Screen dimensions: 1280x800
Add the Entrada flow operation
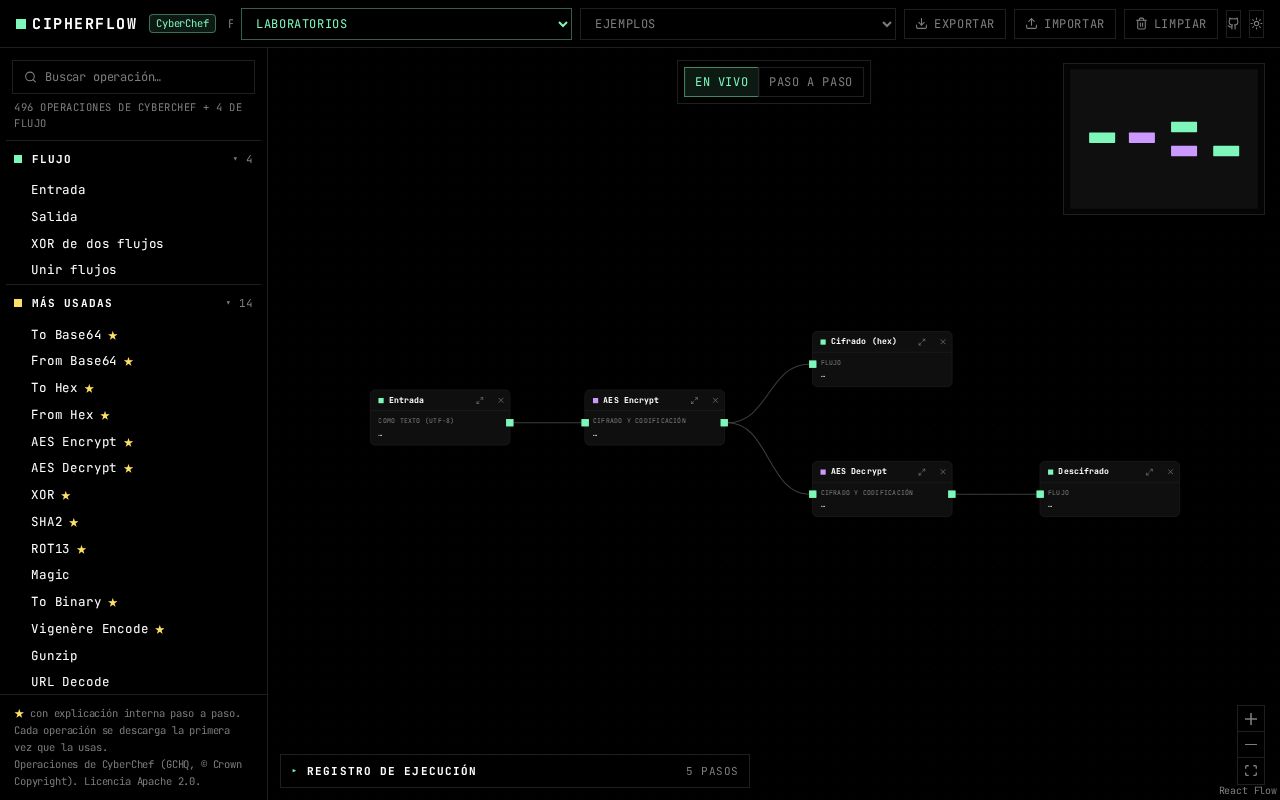click(x=133, y=190)
